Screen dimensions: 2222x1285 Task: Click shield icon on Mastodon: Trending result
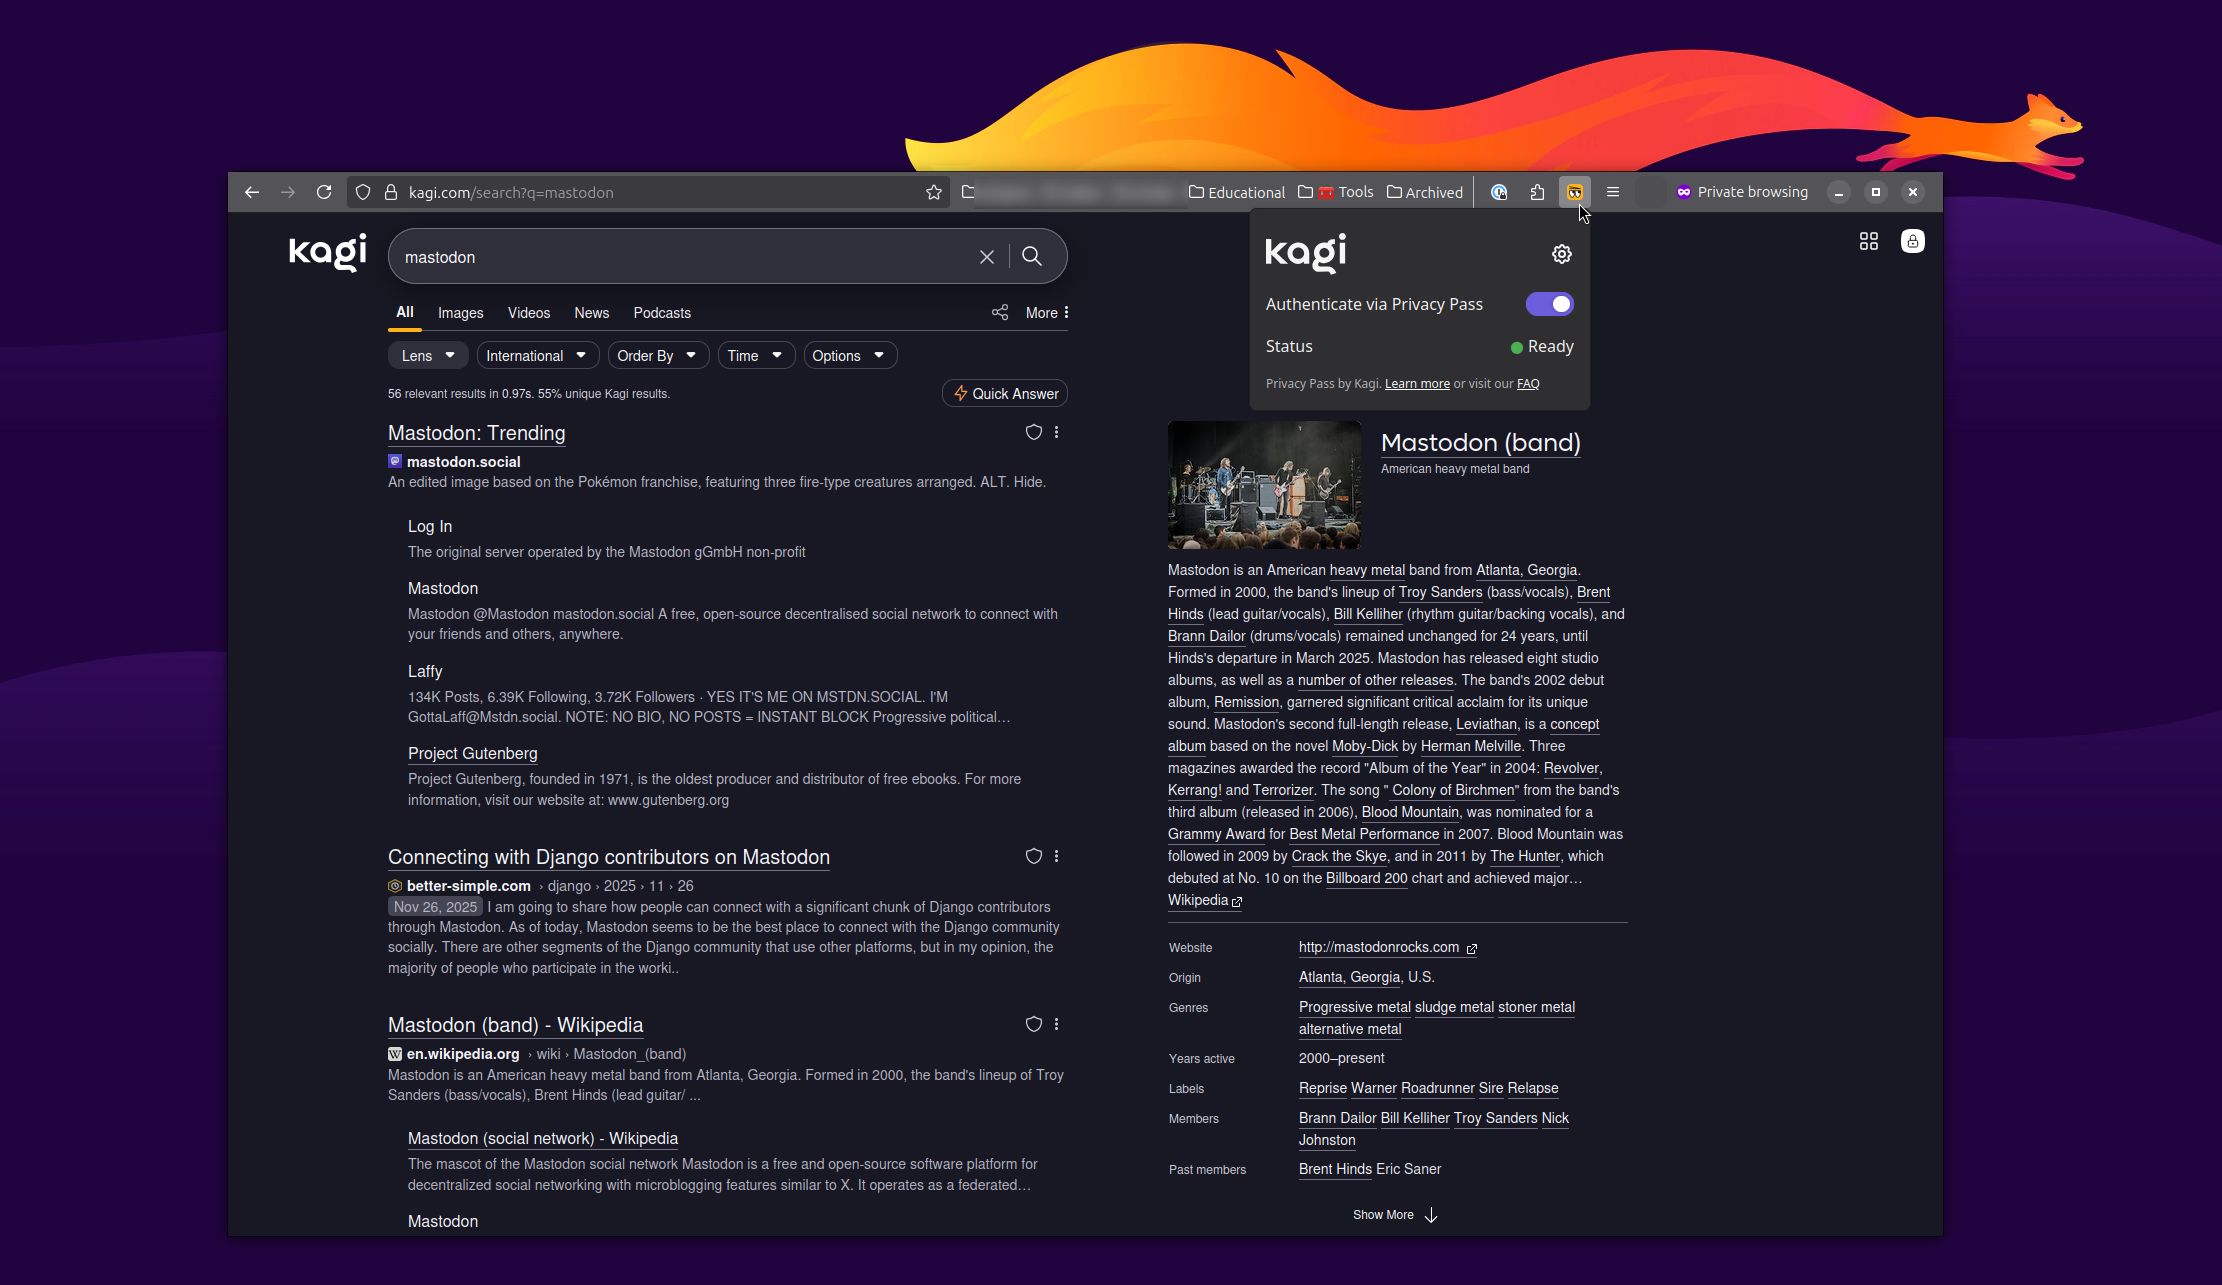1033,432
